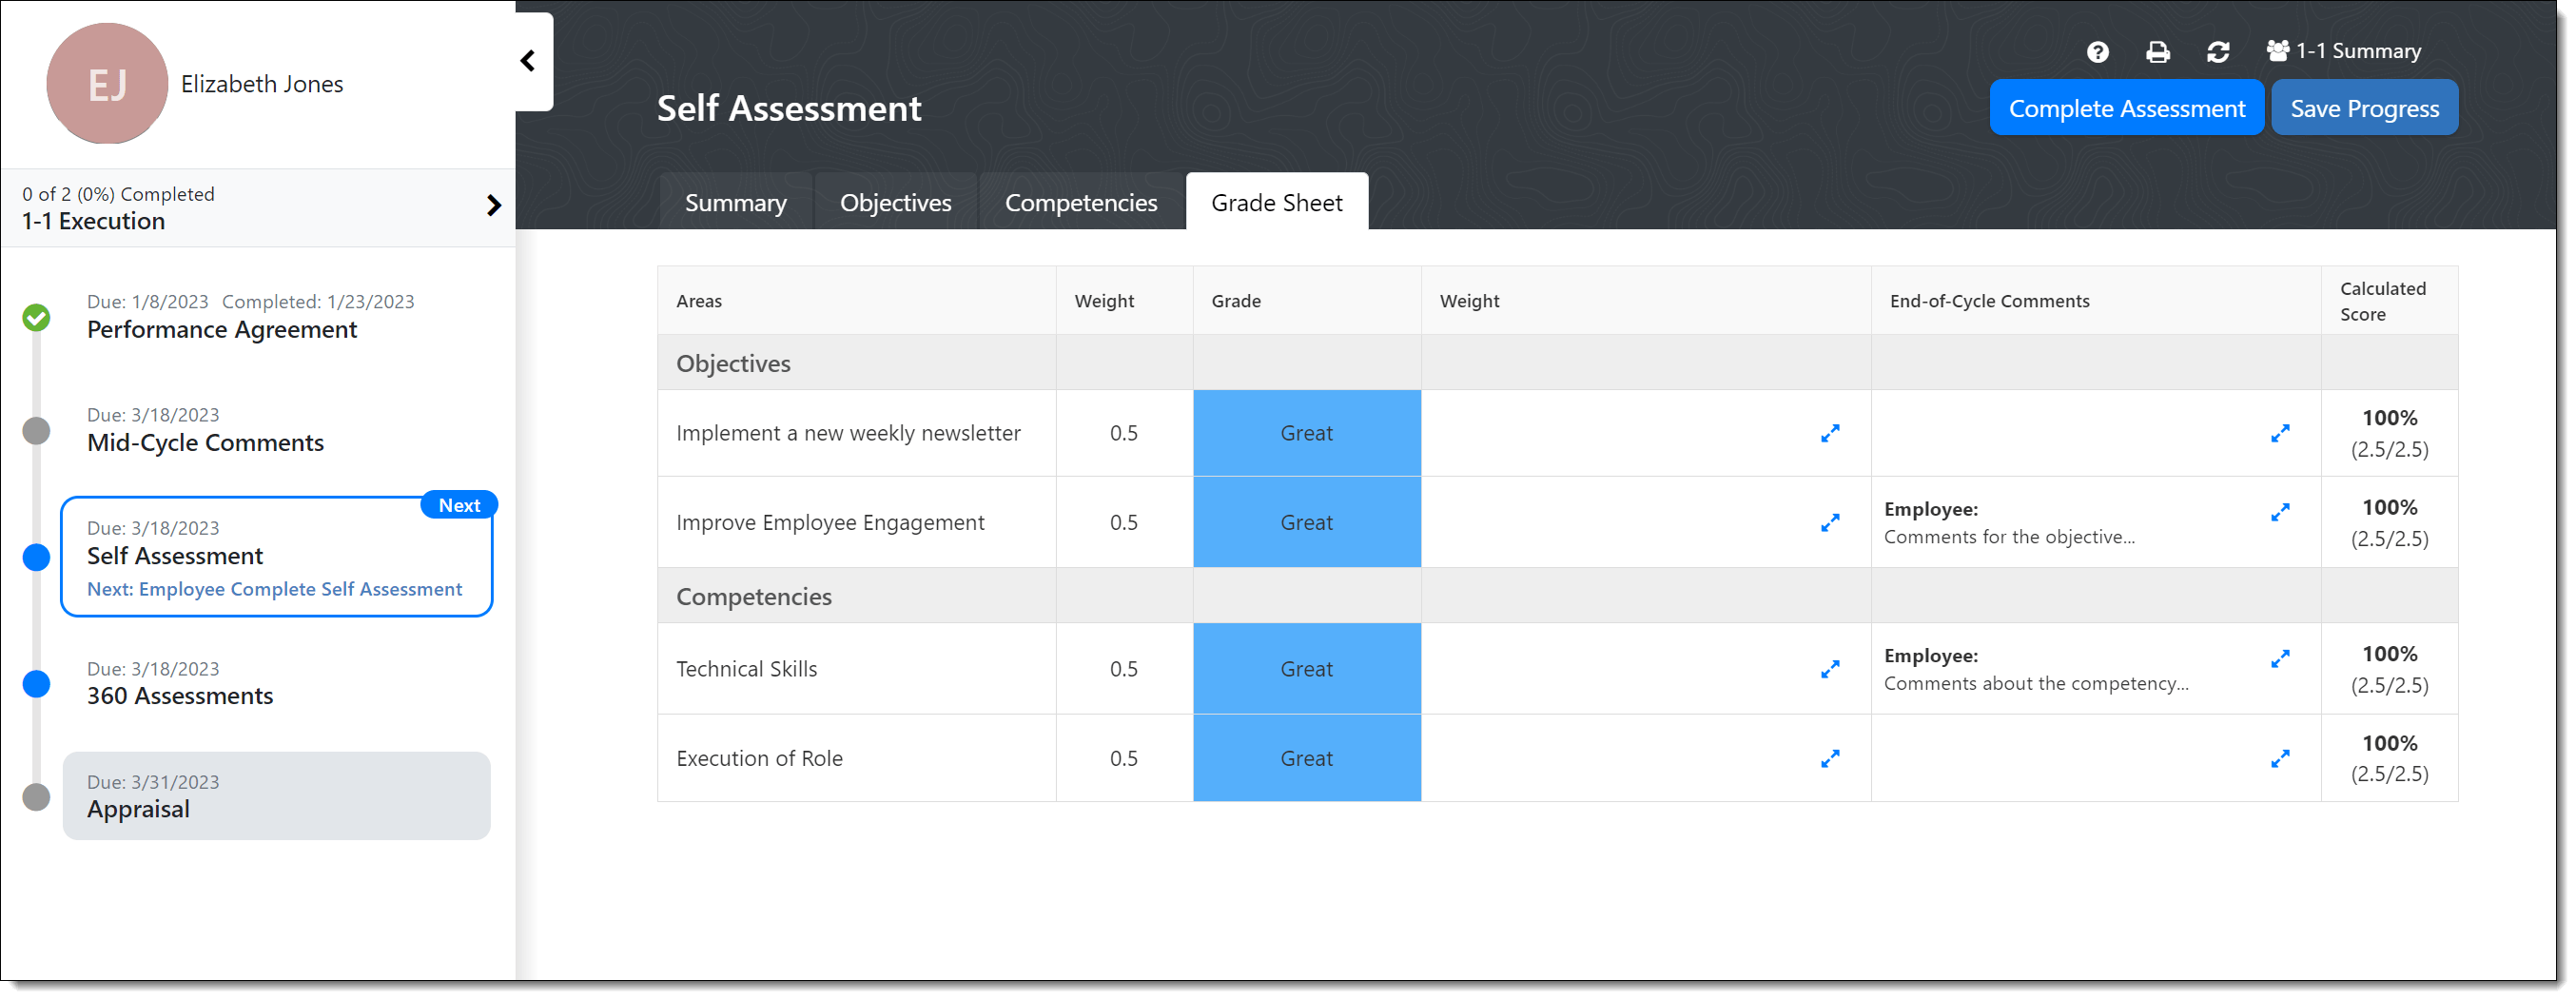Switch to the Summary tab
This screenshot has height=1000, width=2576.
tap(735, 201)
